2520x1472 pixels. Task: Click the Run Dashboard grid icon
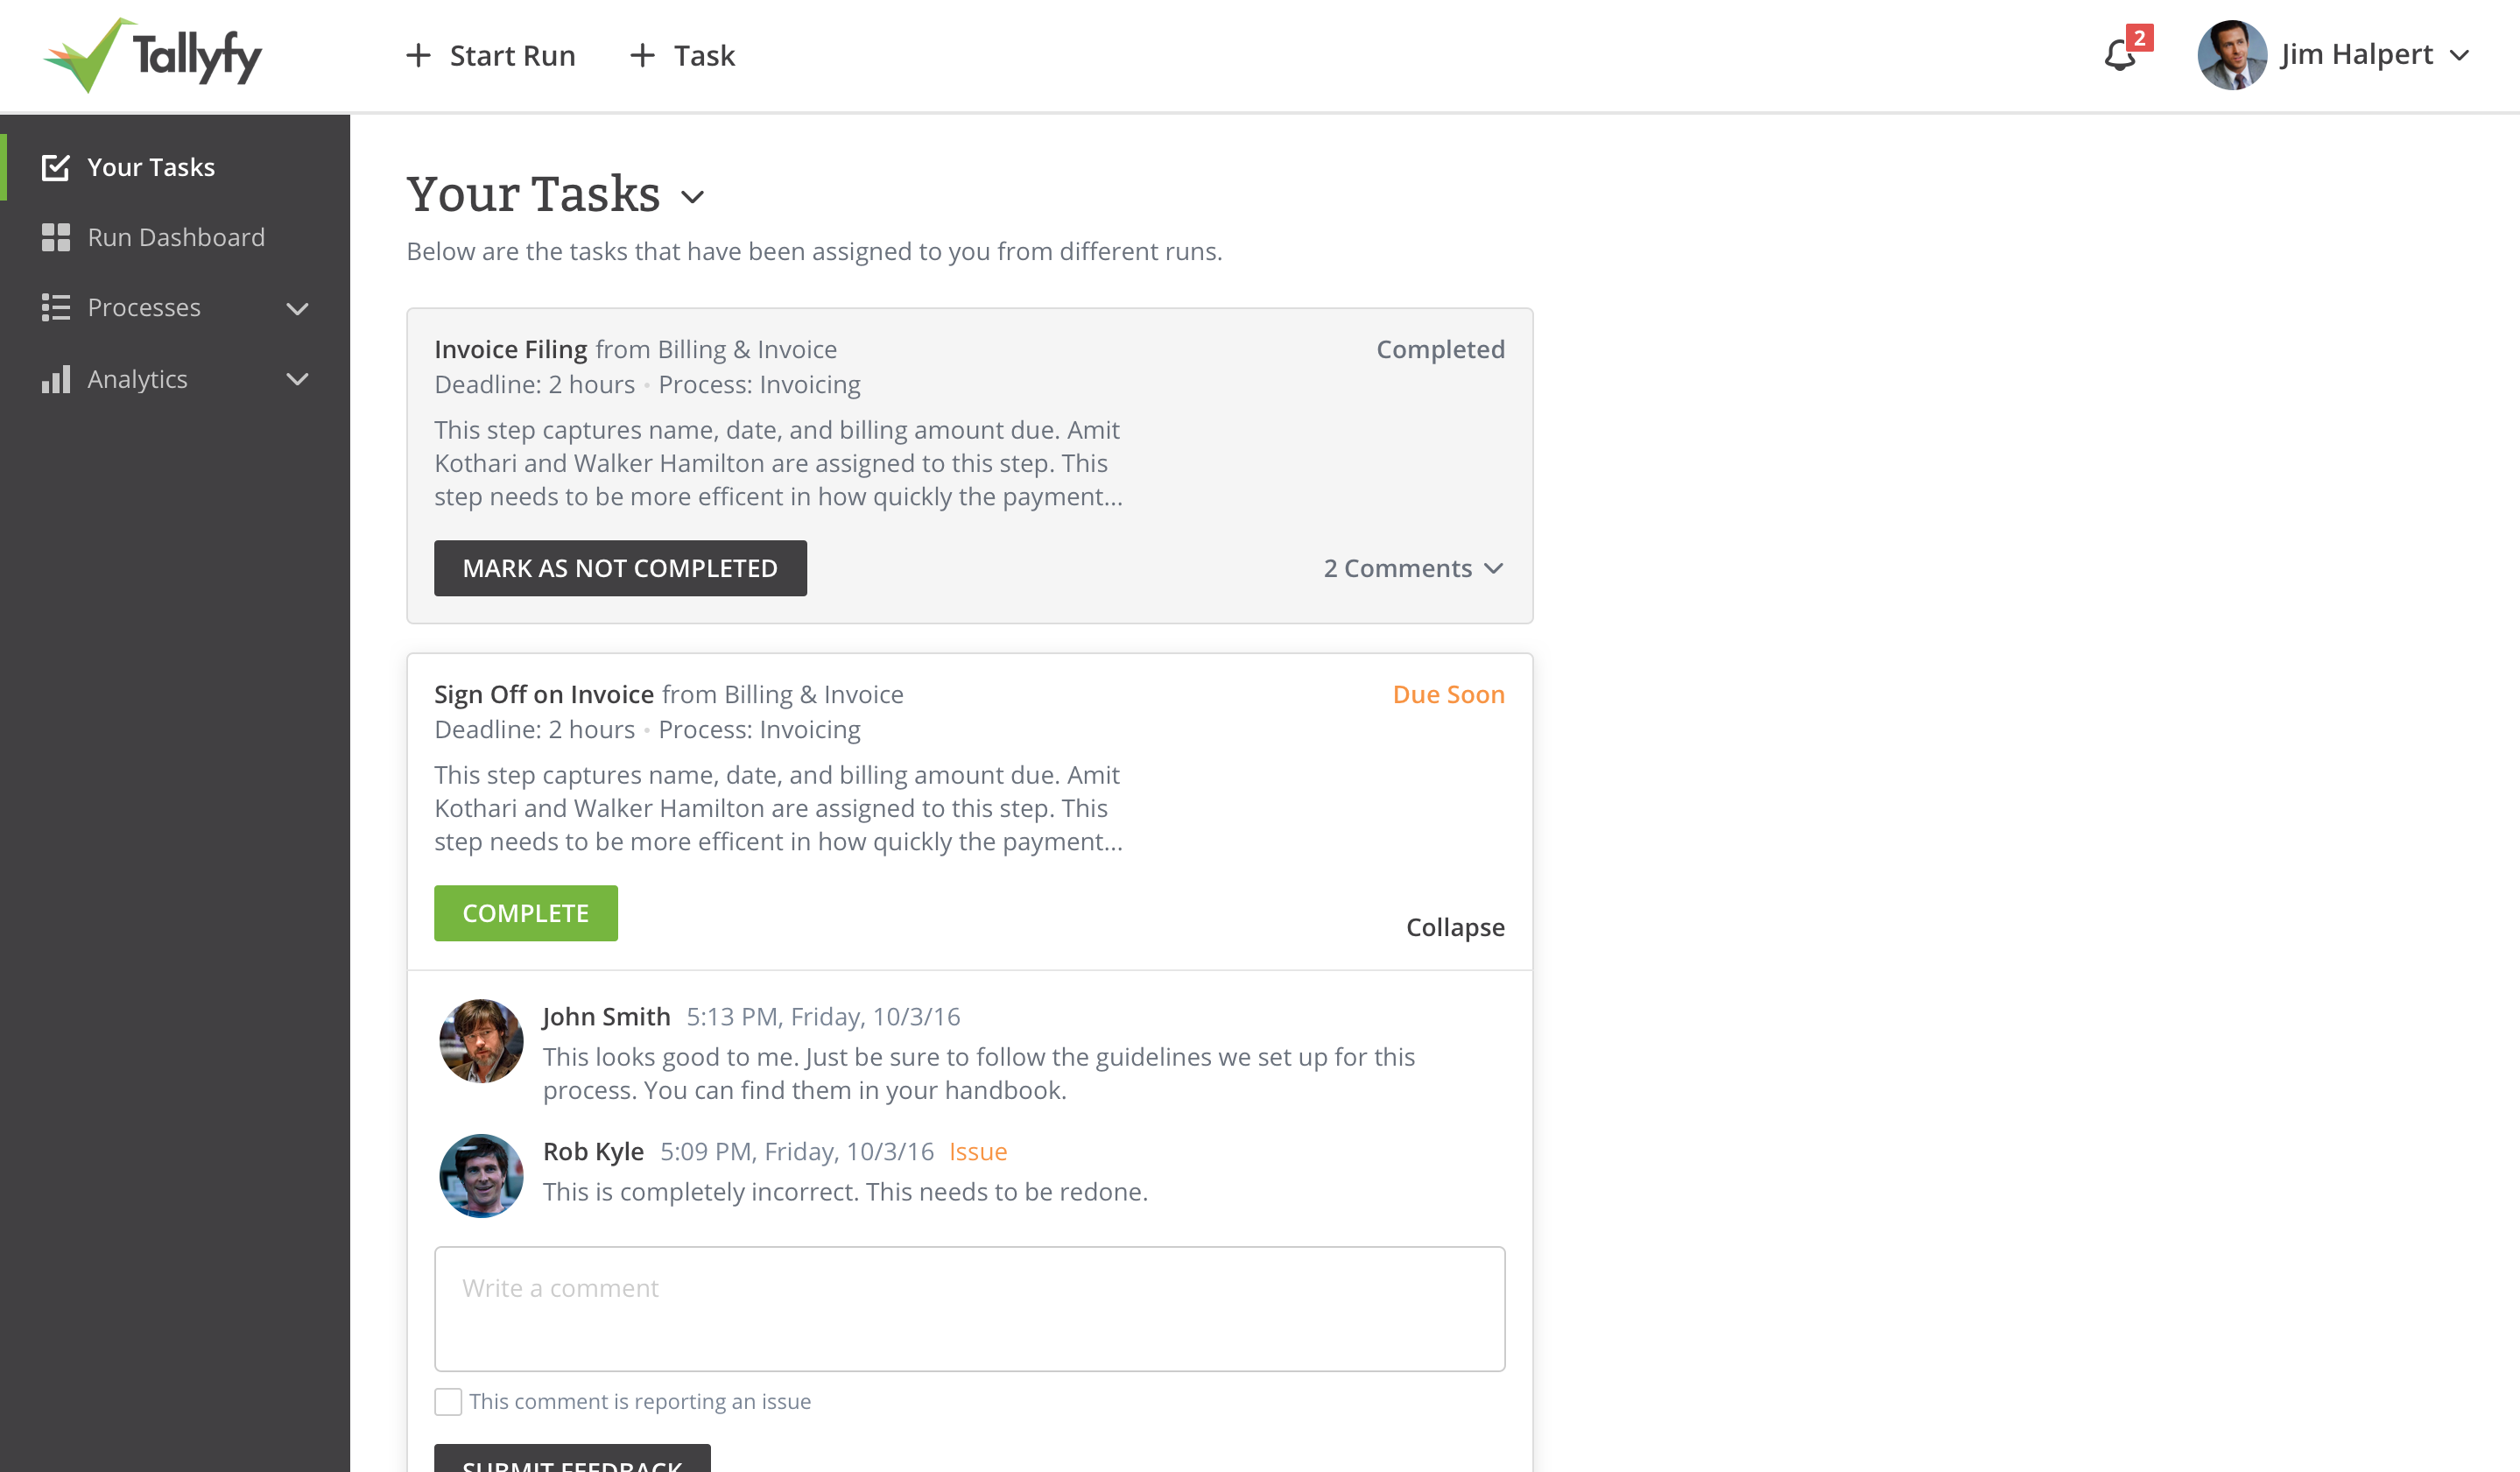pos(56,237)
